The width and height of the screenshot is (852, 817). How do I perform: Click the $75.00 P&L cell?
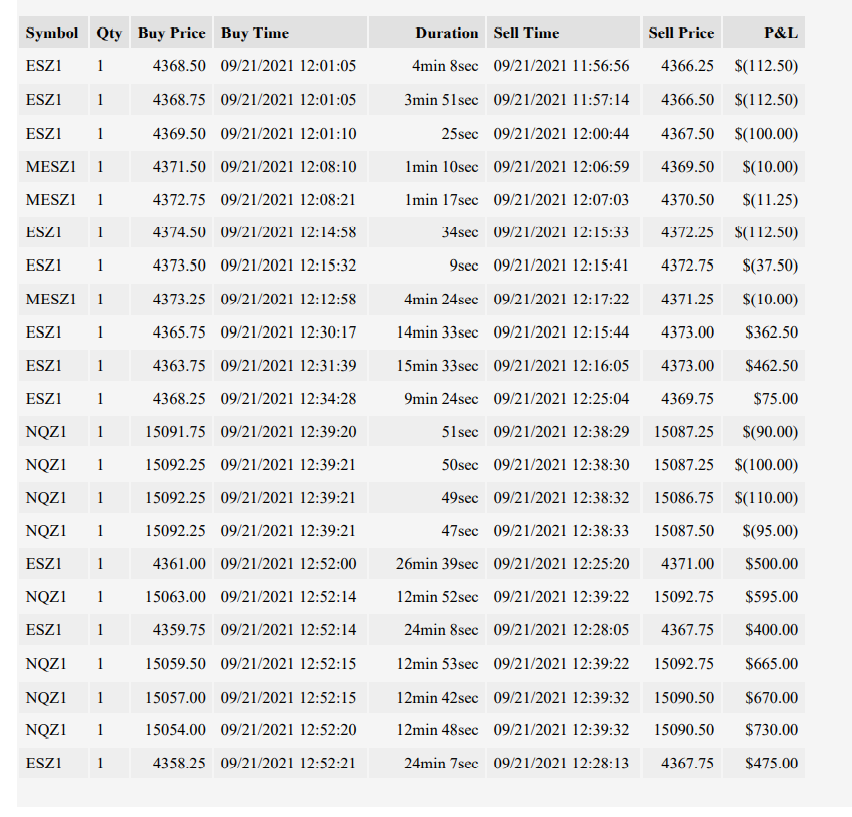[763, 399]
